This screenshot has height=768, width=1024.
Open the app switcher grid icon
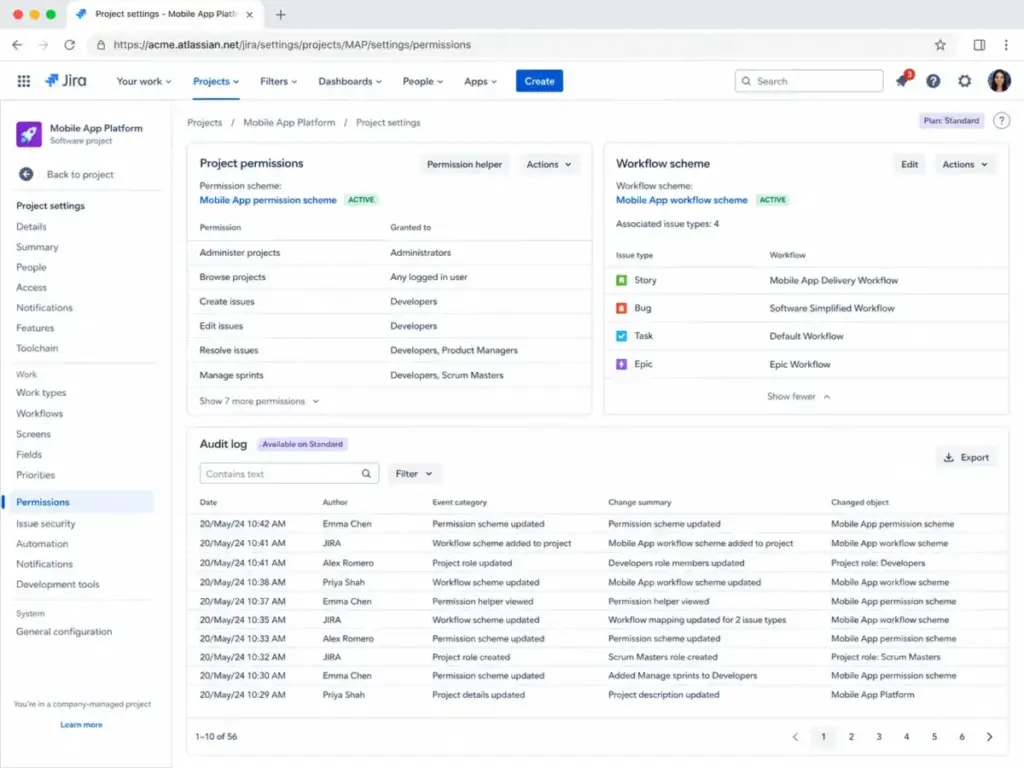(24, 81)
